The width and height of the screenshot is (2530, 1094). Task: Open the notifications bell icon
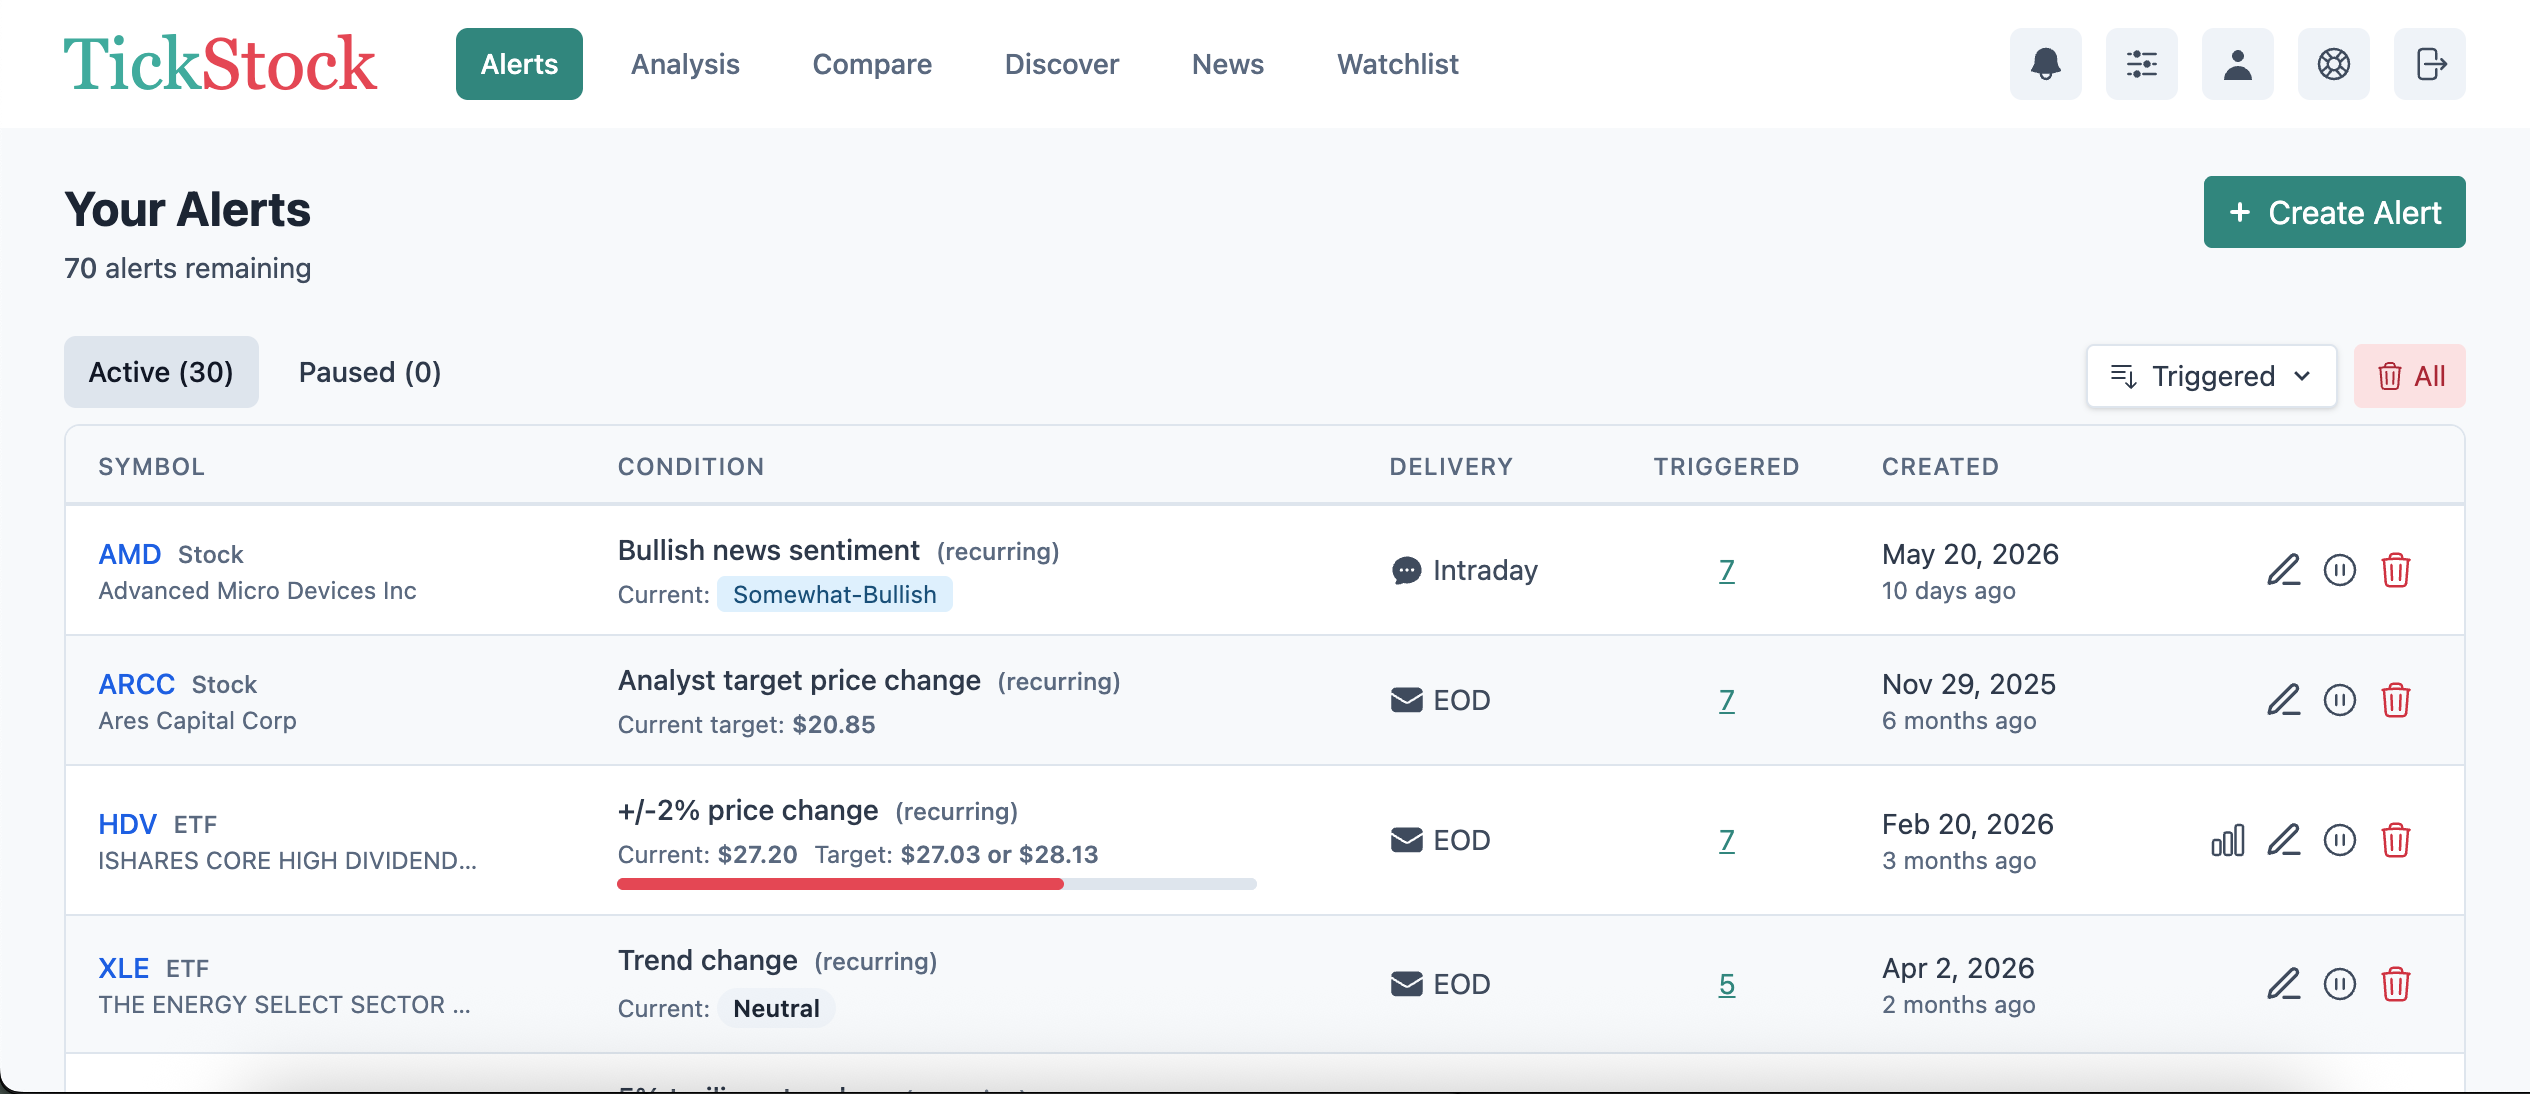(2045, 64)
